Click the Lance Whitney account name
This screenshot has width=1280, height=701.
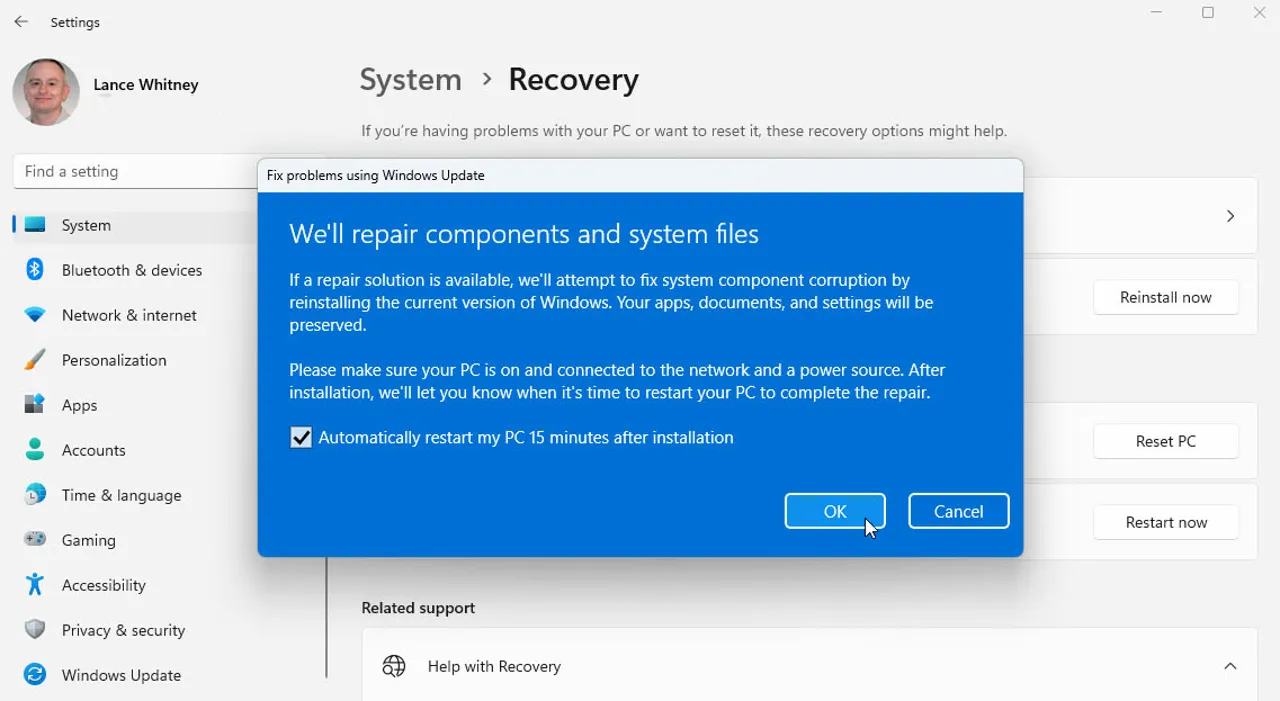coord(146,85)
